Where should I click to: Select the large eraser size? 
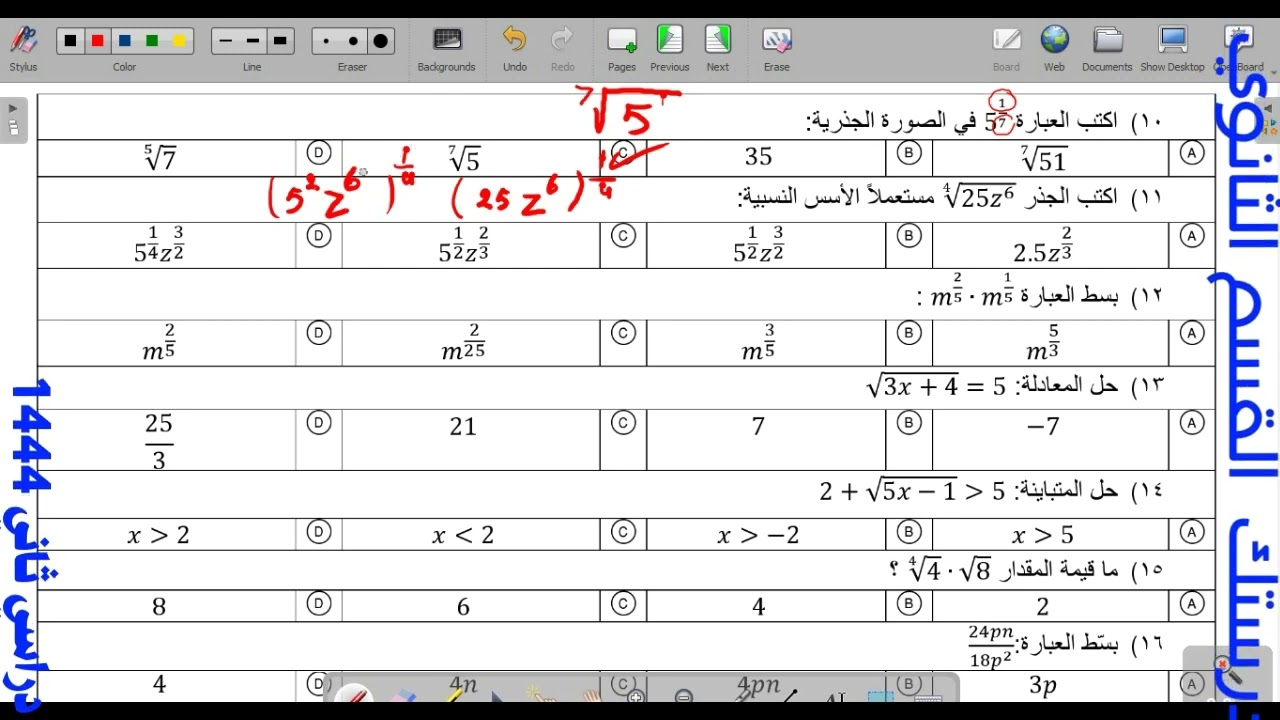click(380, 41)
